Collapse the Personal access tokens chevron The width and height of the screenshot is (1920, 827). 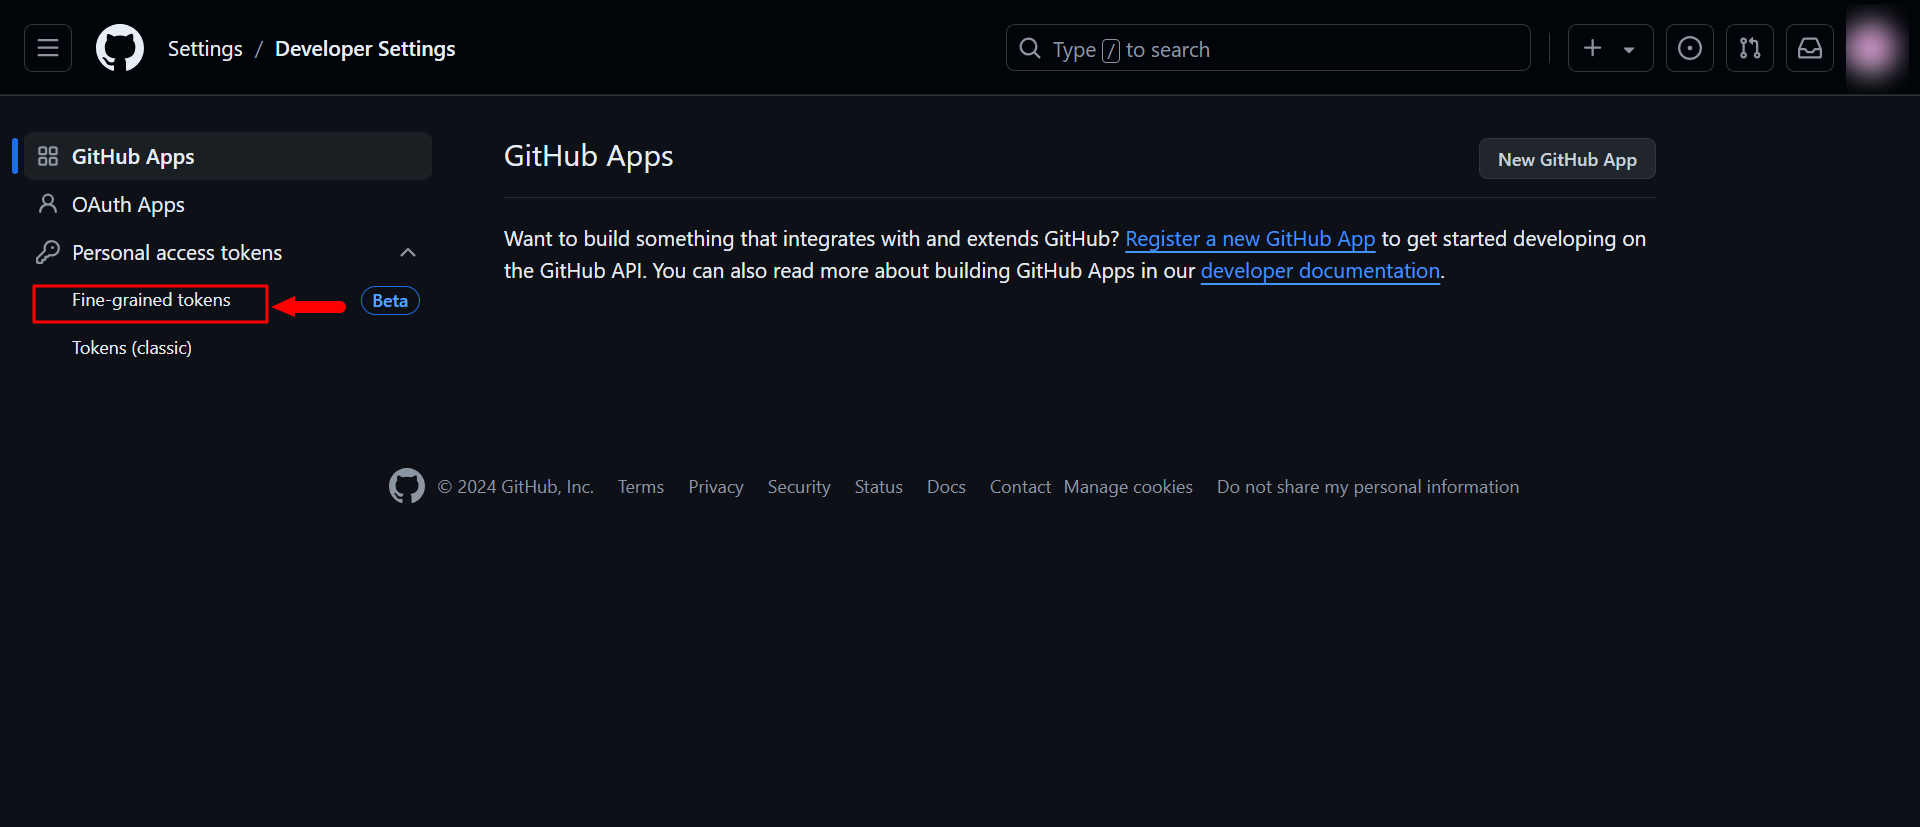(x=408, y=252)
